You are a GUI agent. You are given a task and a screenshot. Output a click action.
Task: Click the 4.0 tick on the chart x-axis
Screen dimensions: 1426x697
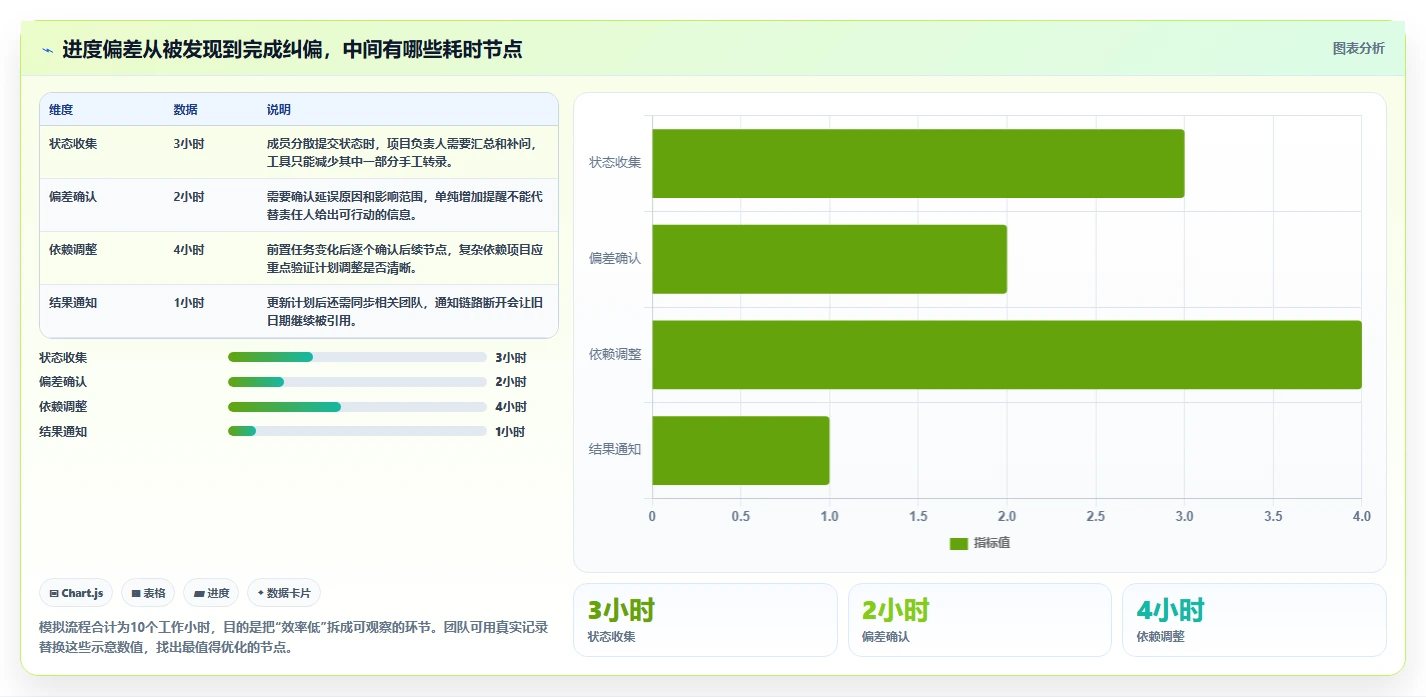pos(1361,516)
